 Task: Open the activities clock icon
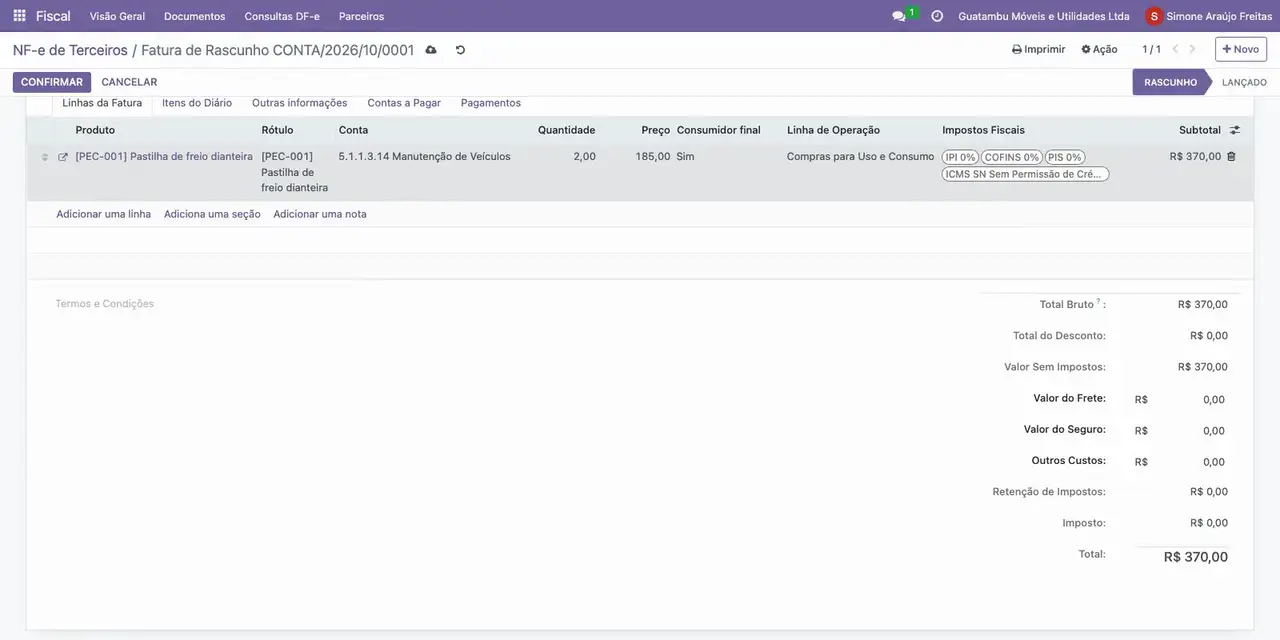coord(937,16)
